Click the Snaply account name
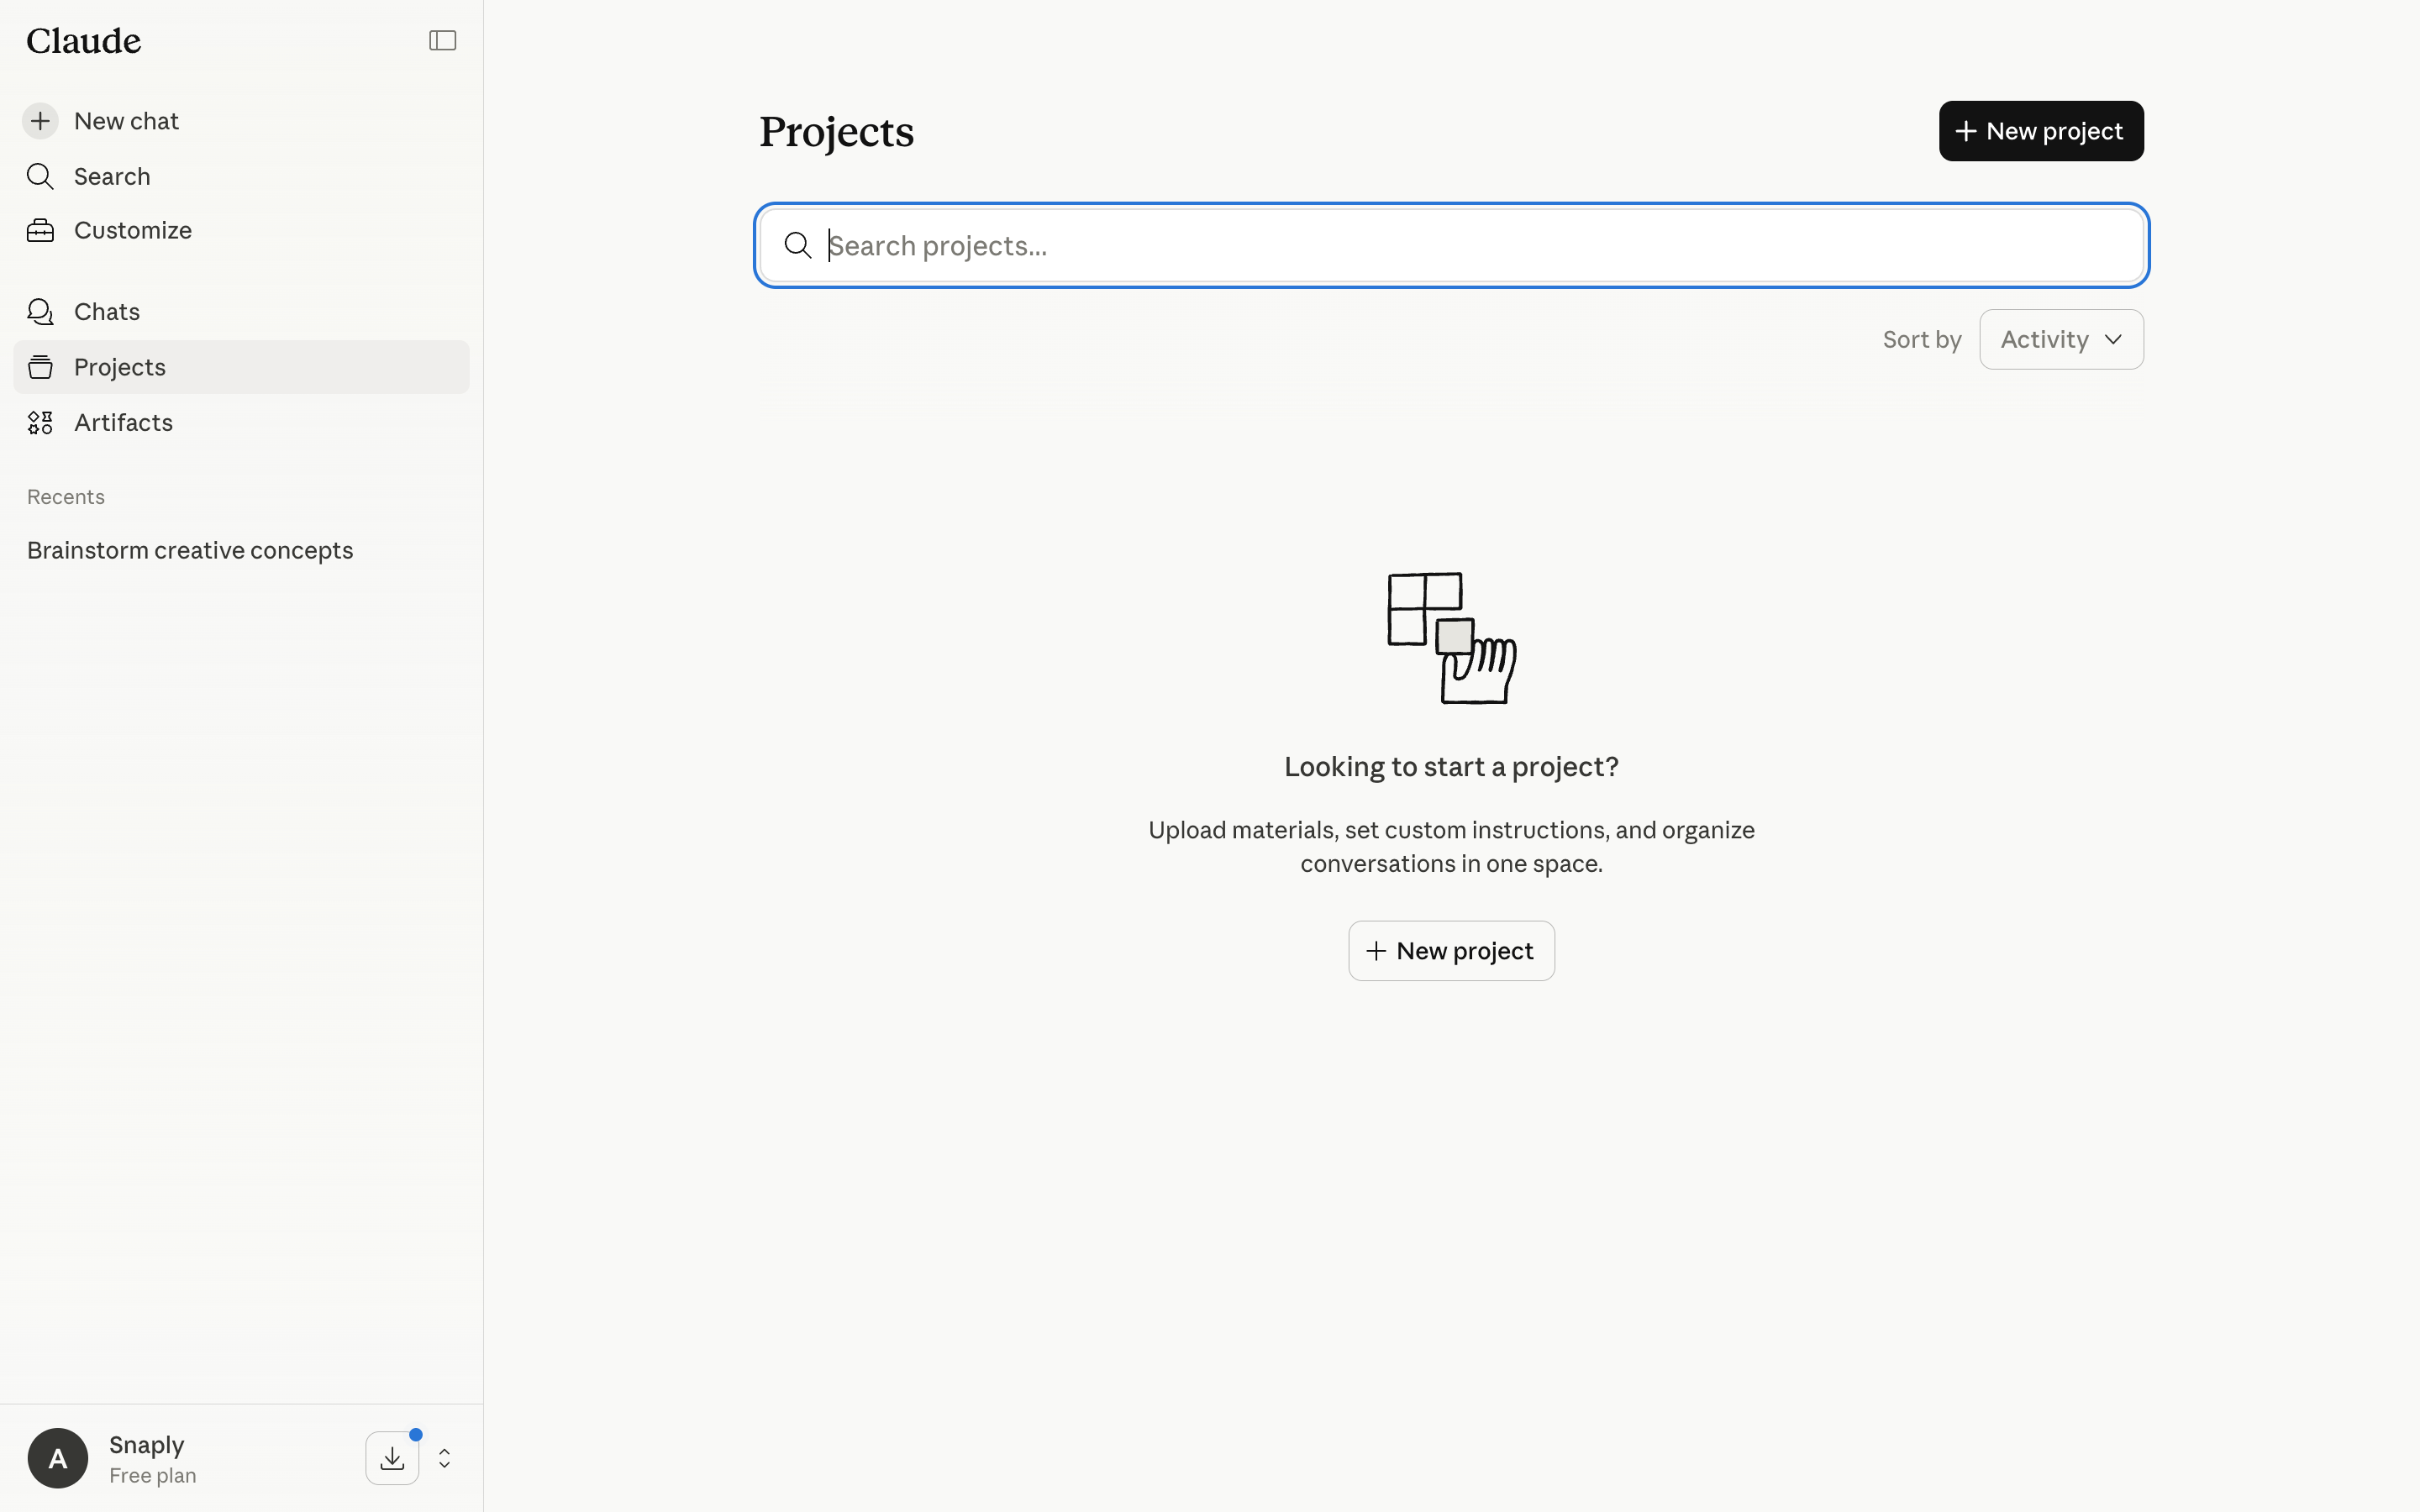This screenshot has width=2420, height=1512. click(x=147, y=1444)
